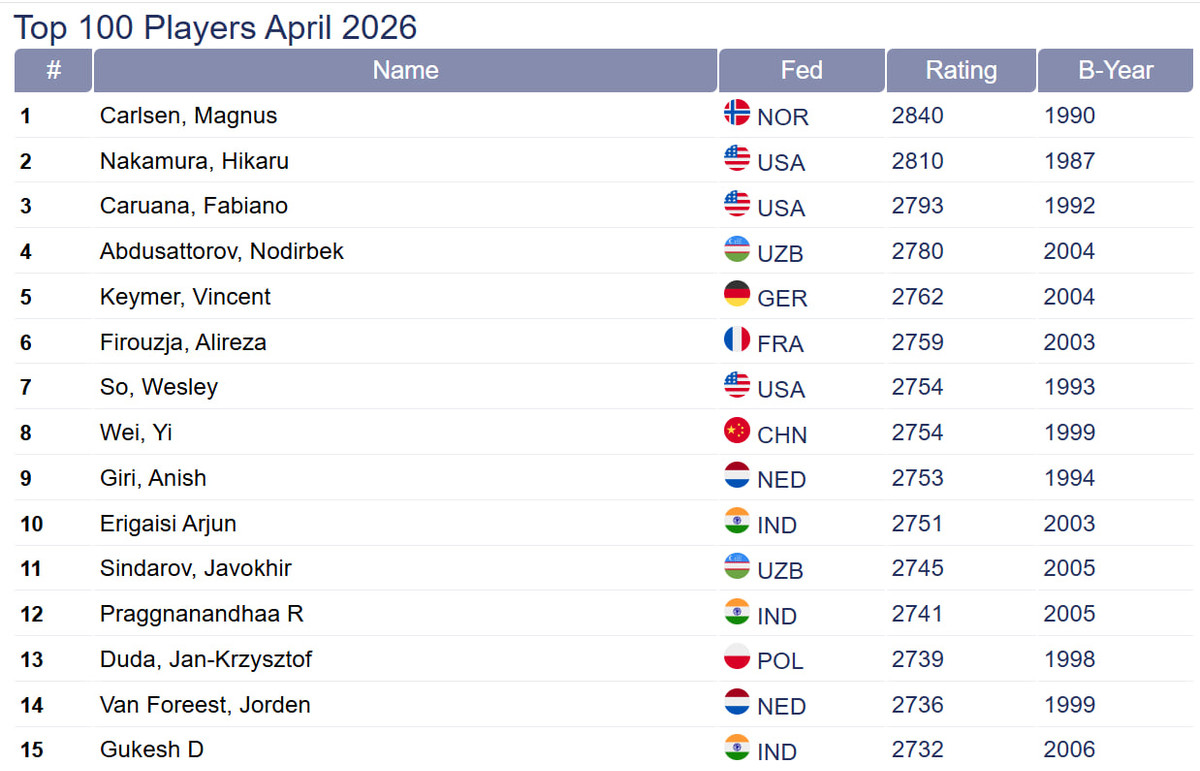Screen dimensions: 1200x771
Task: Click Sindarov, Javokhir name
Action: coord(195,569)
